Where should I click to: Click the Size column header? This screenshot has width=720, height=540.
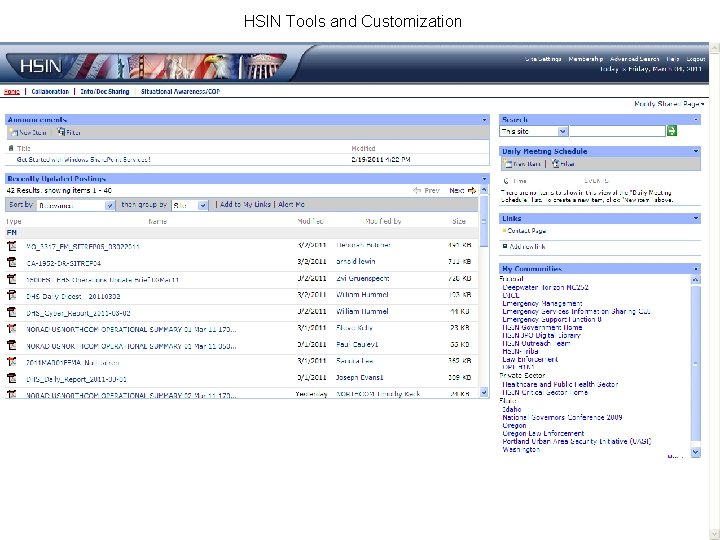pos(459,221)
